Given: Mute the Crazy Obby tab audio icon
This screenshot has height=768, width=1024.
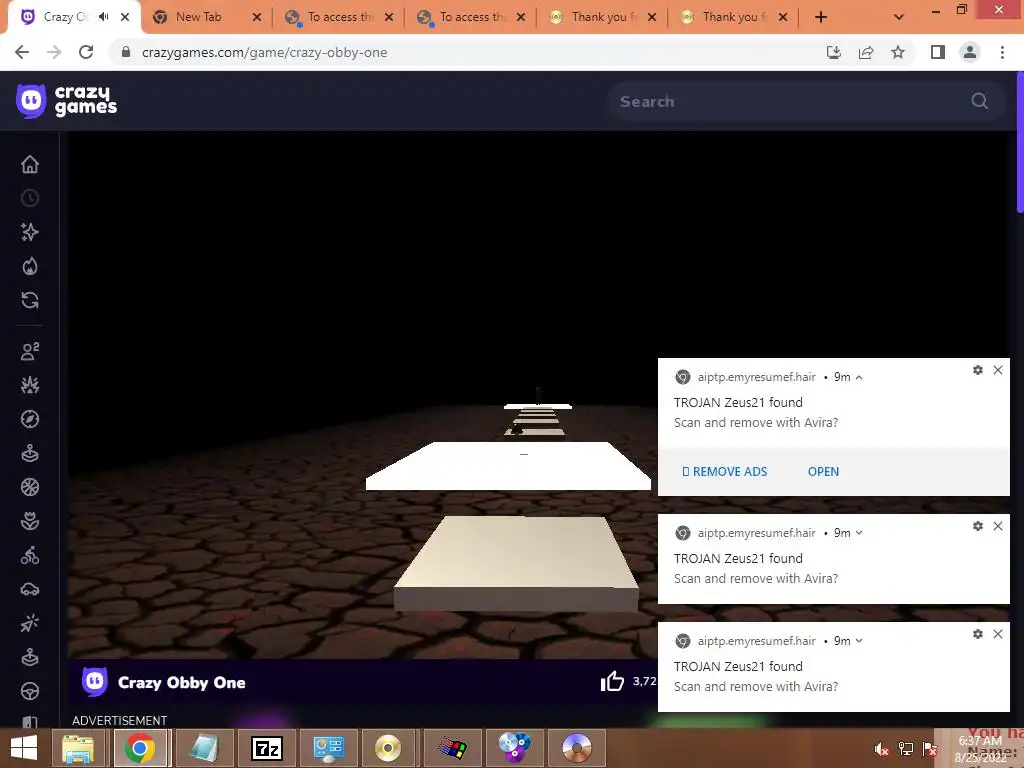Looking at the screenshot, I should pyautogui.click(x=104, y=17).
